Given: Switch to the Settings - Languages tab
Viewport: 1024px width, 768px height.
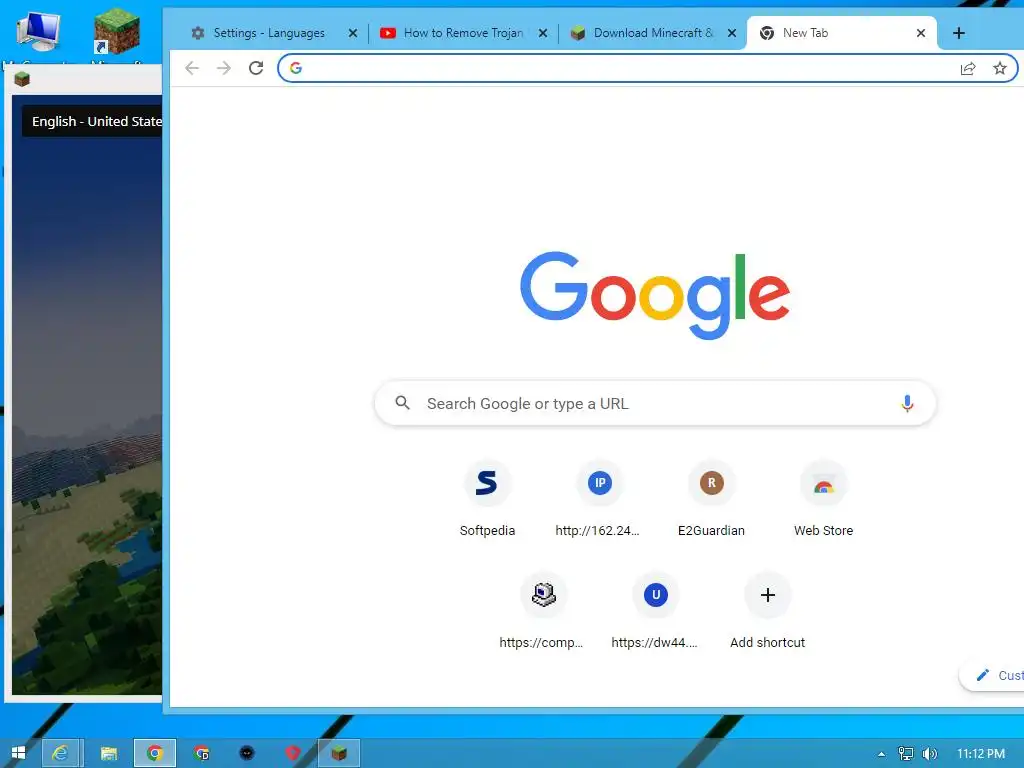Looking at the screenshot, I should tap(268, 33).
